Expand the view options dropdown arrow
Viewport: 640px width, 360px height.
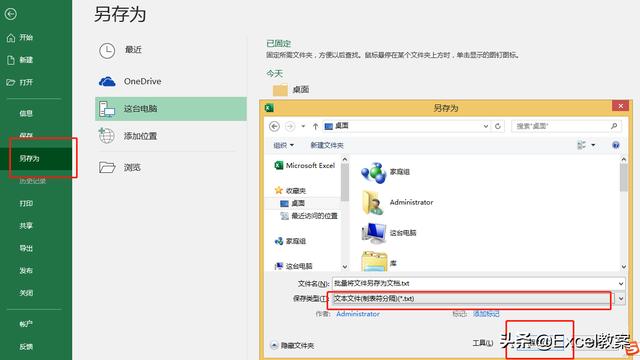pyautogui.click(x=593, y=145)
